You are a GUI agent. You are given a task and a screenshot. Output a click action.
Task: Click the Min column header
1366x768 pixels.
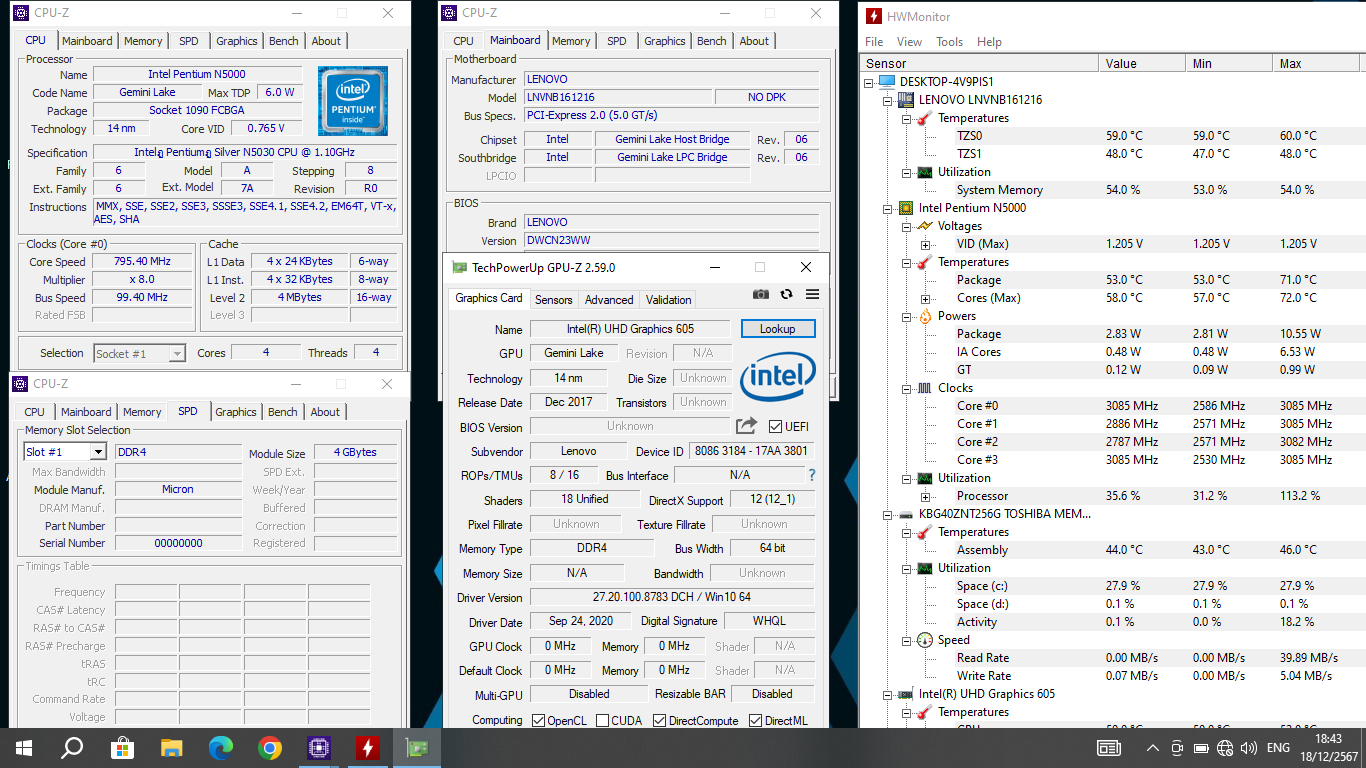tap(1229, 63)
